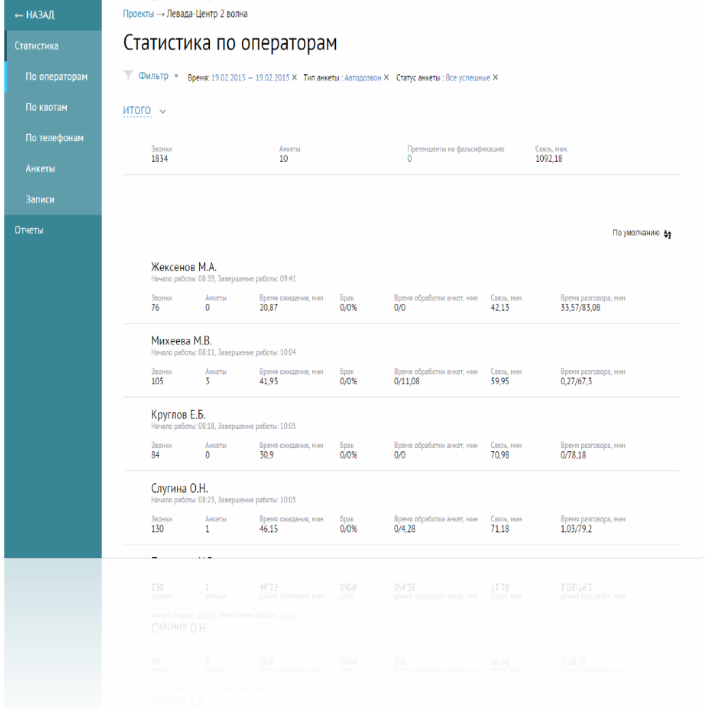Click Круглов's waiting time 30,9
The image size is (706, 709).
pos(266,455)
